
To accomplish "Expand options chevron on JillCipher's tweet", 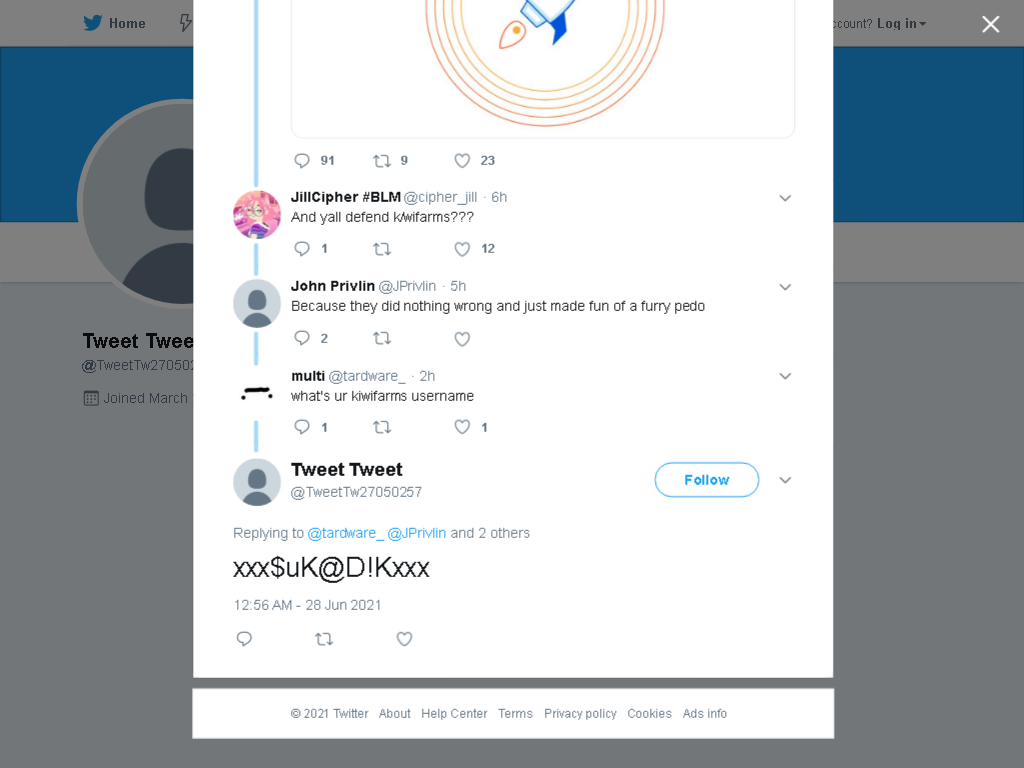I will (x=785, y=198).
